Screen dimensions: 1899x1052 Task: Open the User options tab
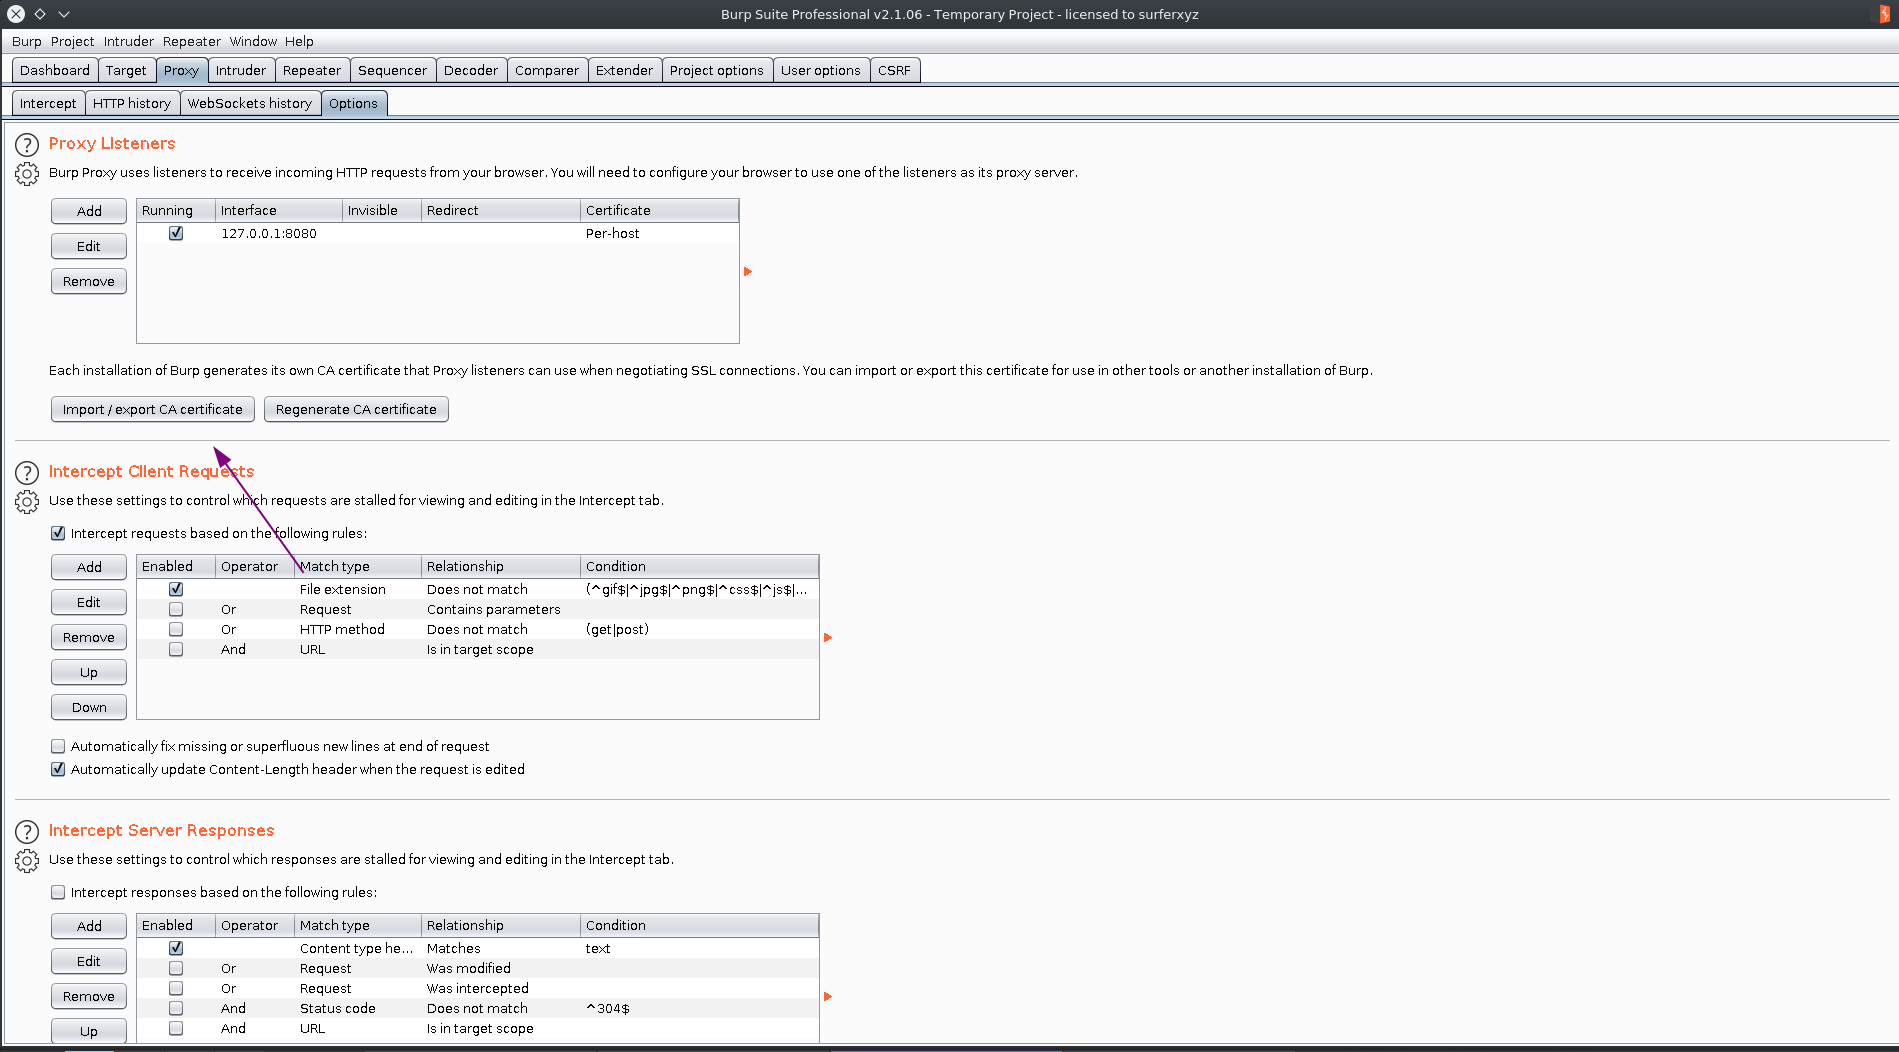(821, 70)
